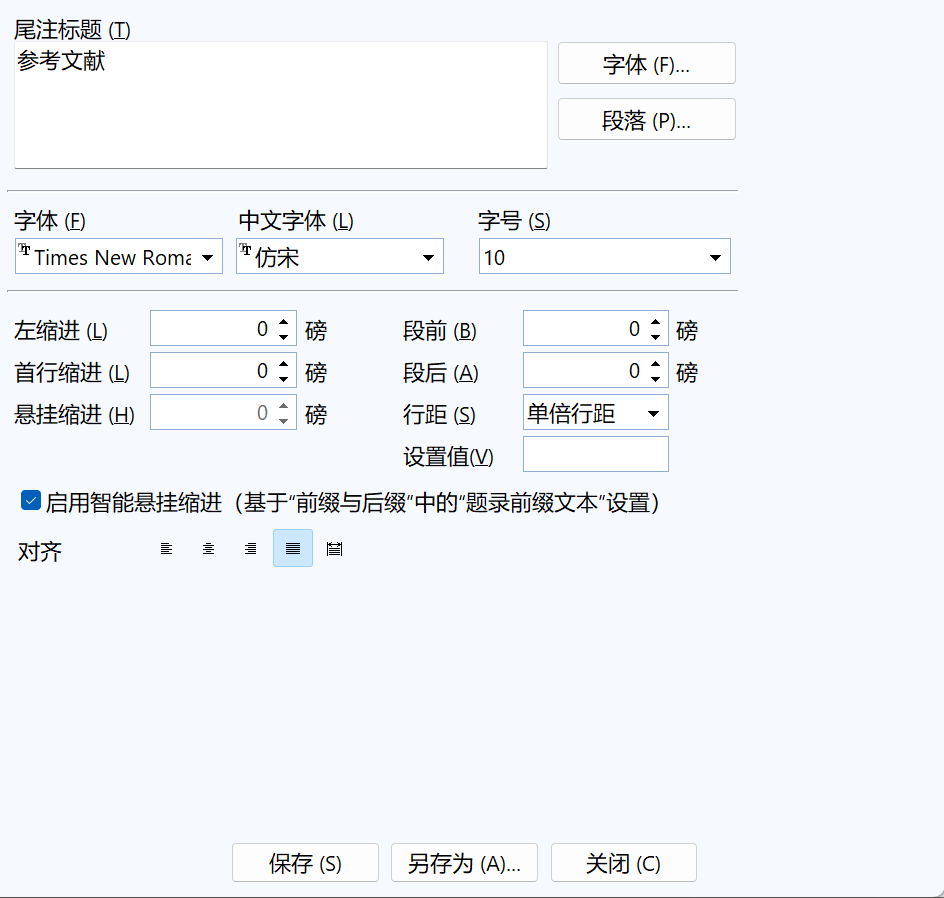
Task: Increase 段前 spacing with up arrow
Action: click(x=656, y=322)
